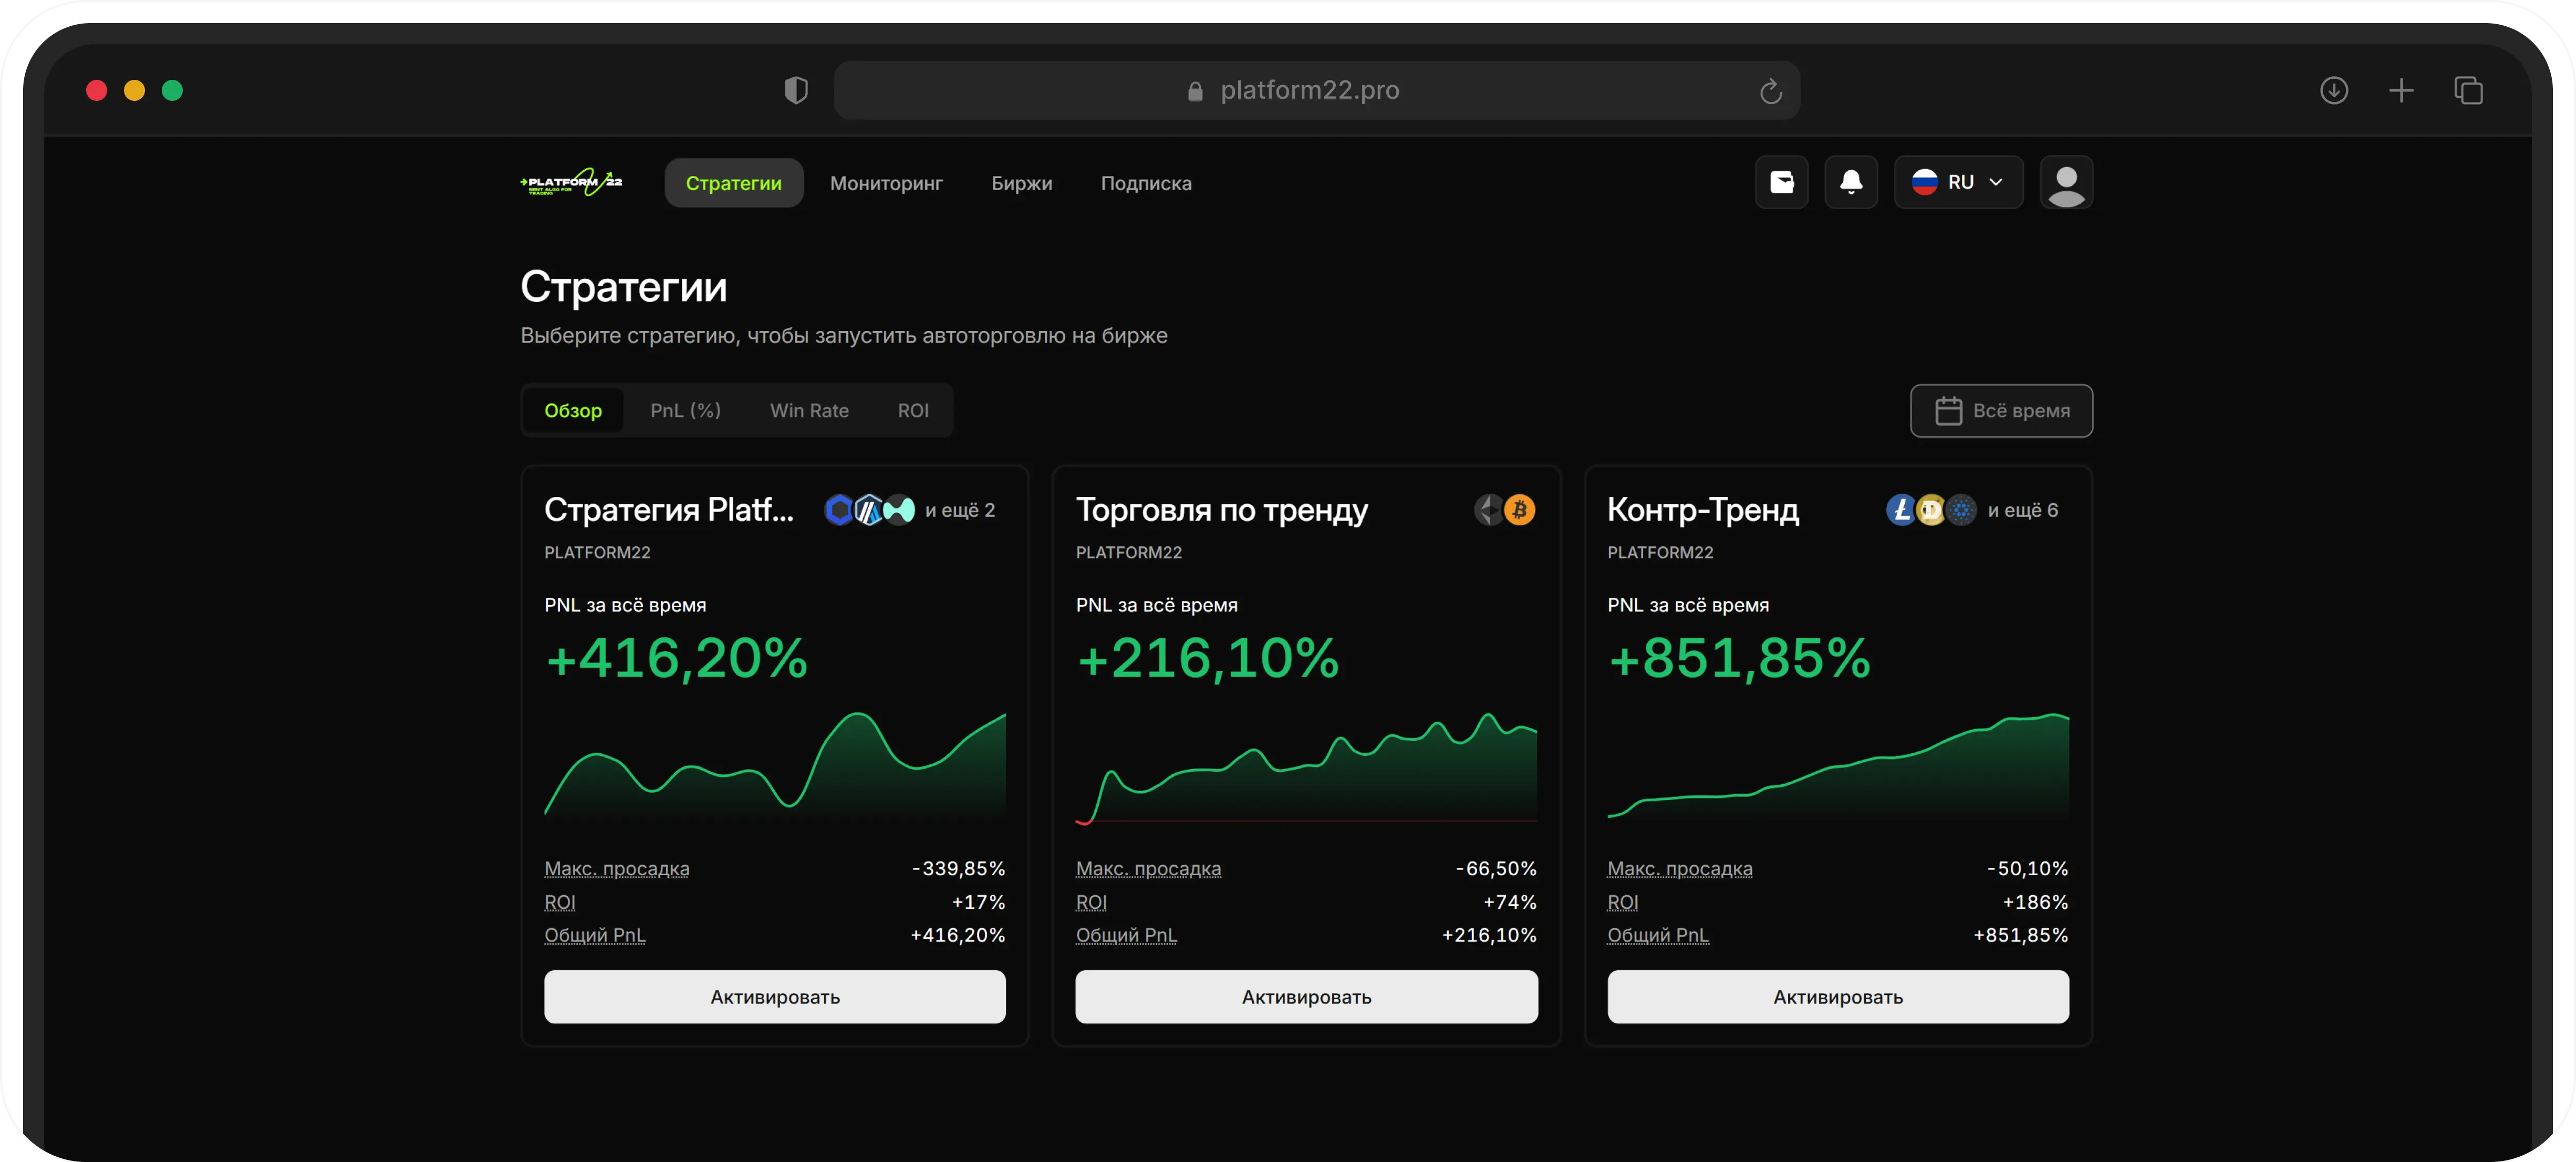Switch to PnL (%) tab

coord(685,410)
